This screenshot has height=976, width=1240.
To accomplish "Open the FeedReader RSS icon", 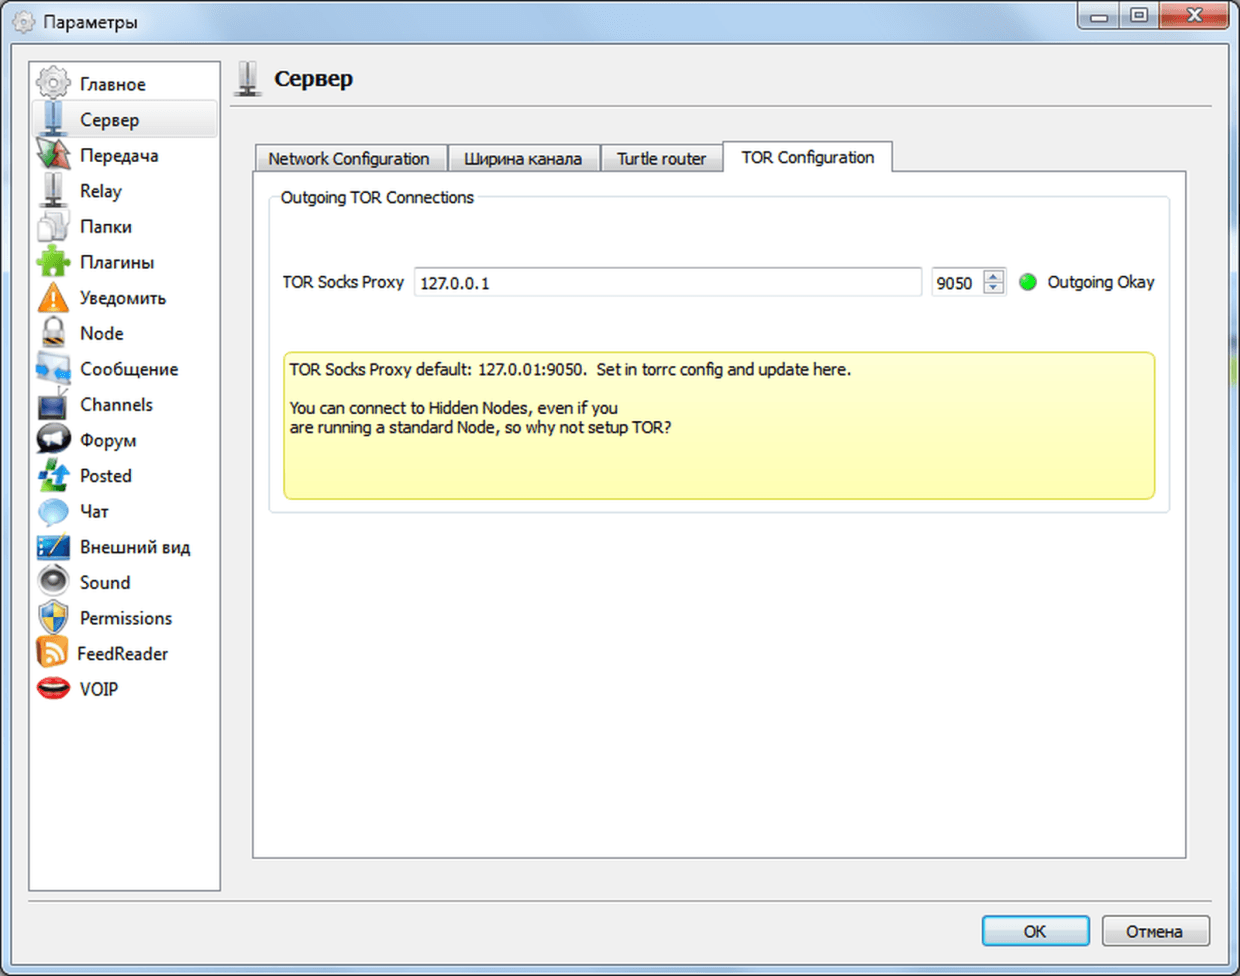I will (52, 653).
